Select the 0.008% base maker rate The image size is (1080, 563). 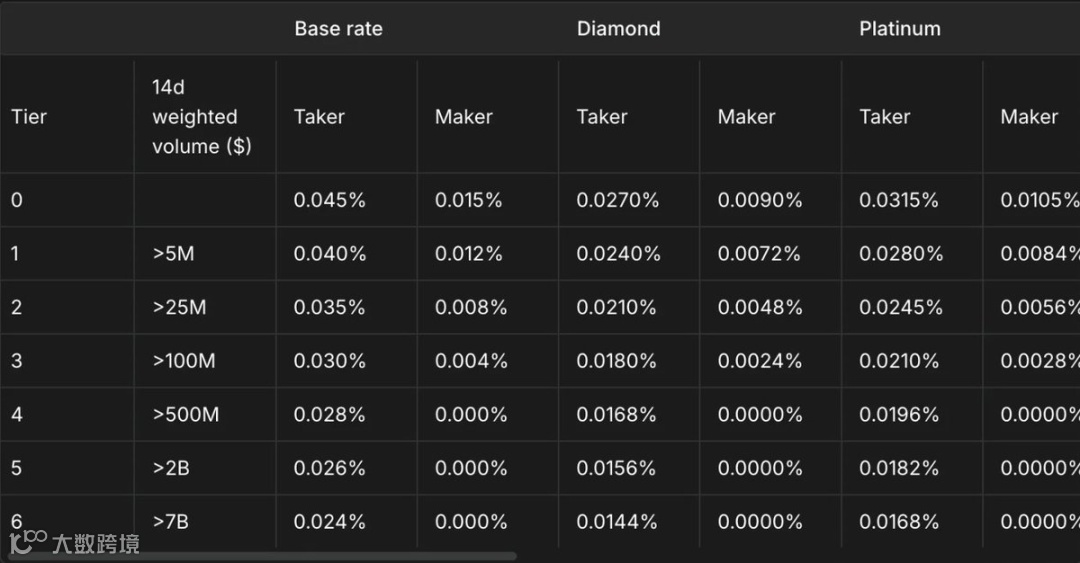pos(471,308)
